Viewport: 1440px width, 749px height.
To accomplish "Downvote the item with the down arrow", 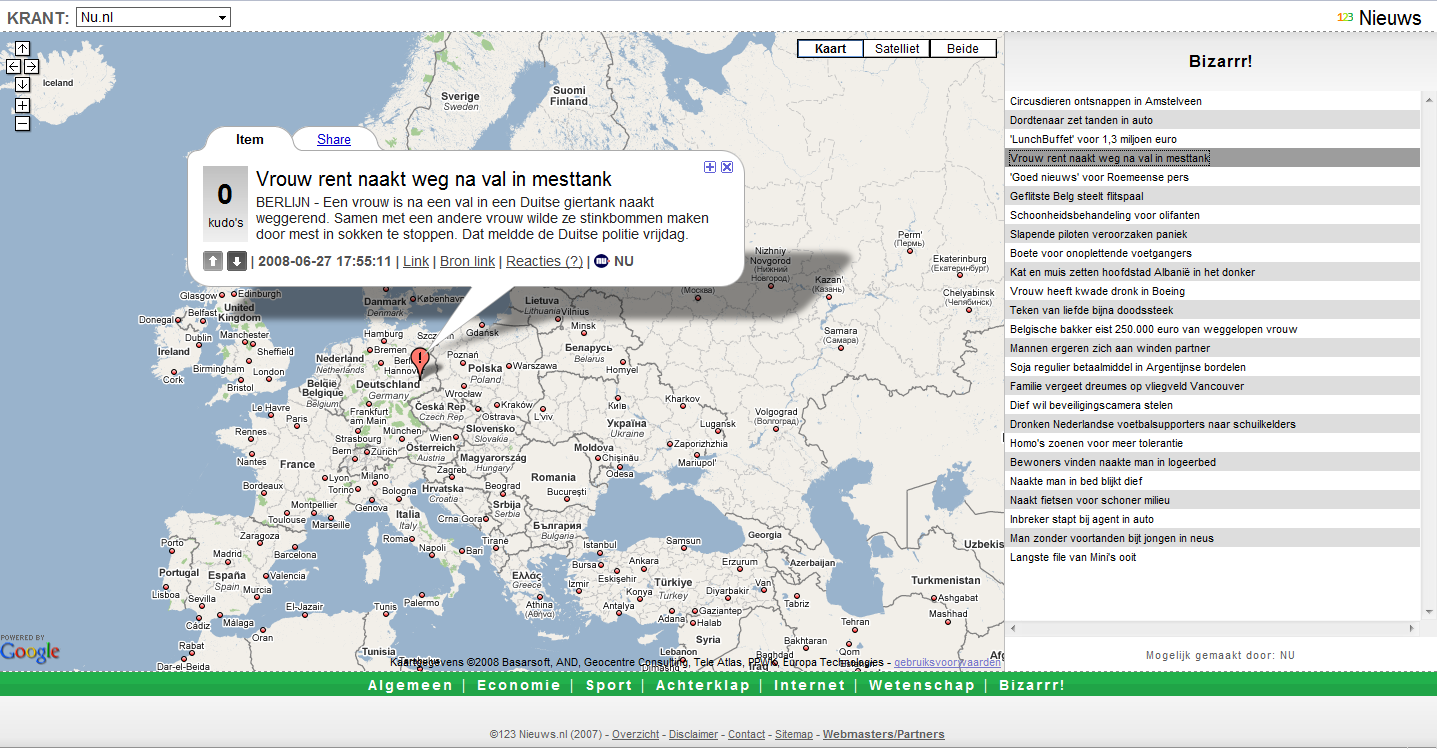I will [237, 261].
